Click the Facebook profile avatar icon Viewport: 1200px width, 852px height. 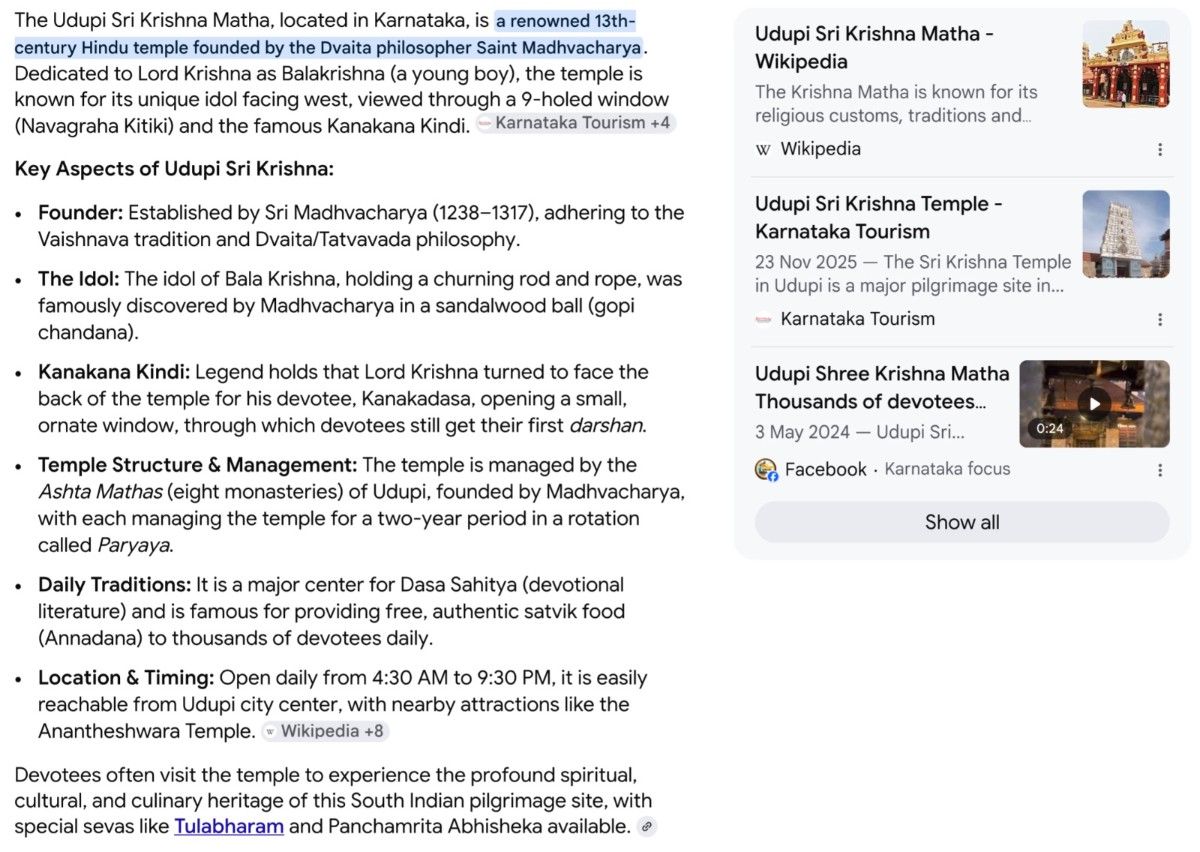(x=766, y=469)
